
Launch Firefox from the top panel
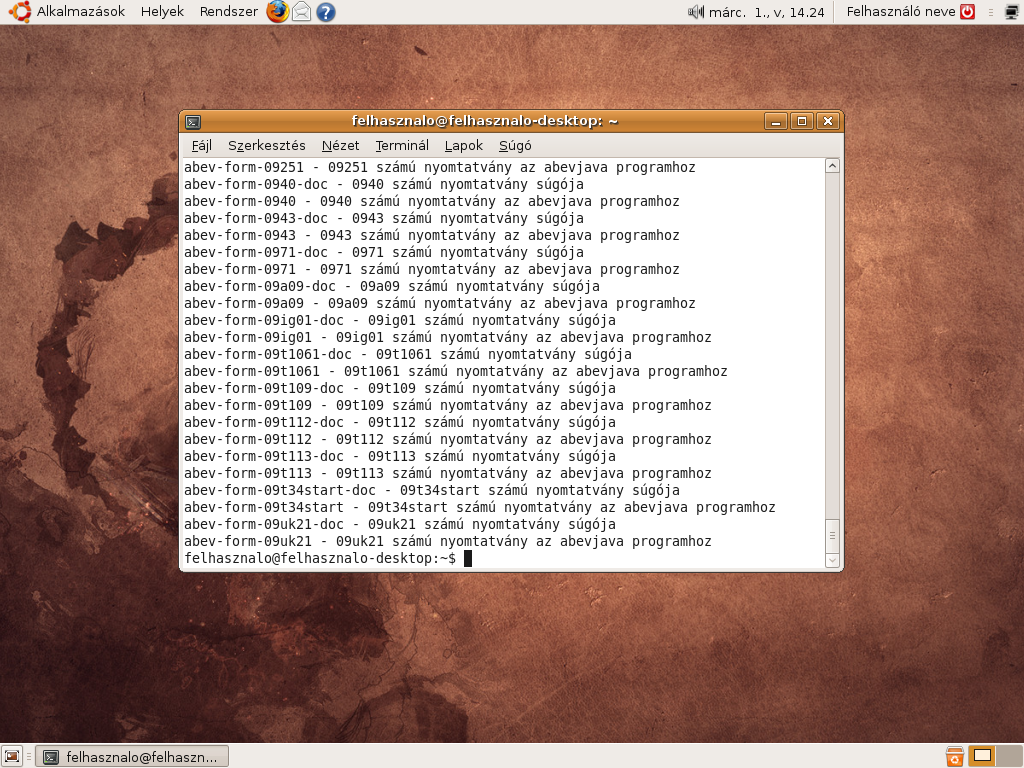(x=278, y=12)
